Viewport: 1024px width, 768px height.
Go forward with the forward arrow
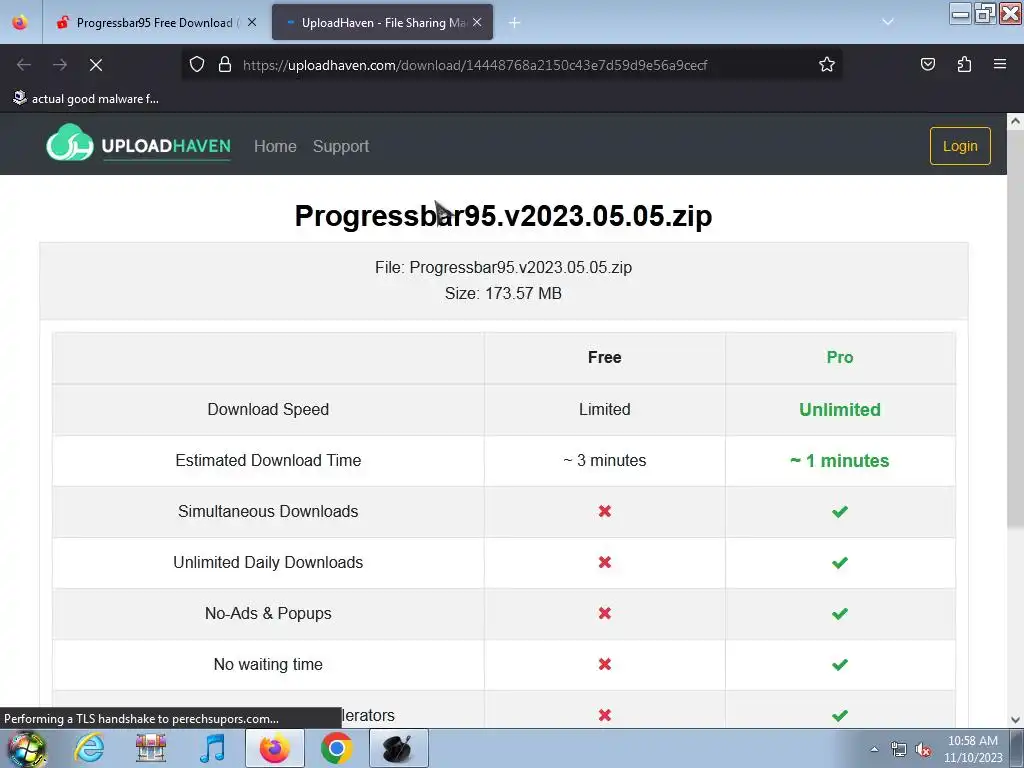click(60, 65)
